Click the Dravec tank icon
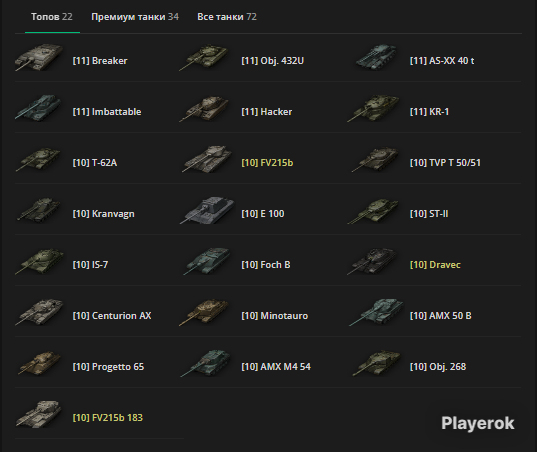Screen dimensions: 537x452 (x=373, y=261)
